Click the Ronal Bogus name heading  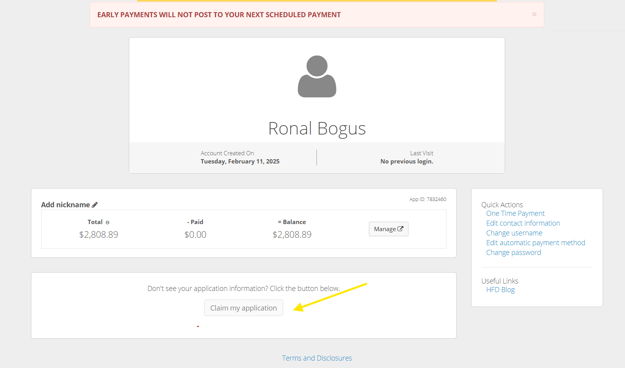point(317,128)
